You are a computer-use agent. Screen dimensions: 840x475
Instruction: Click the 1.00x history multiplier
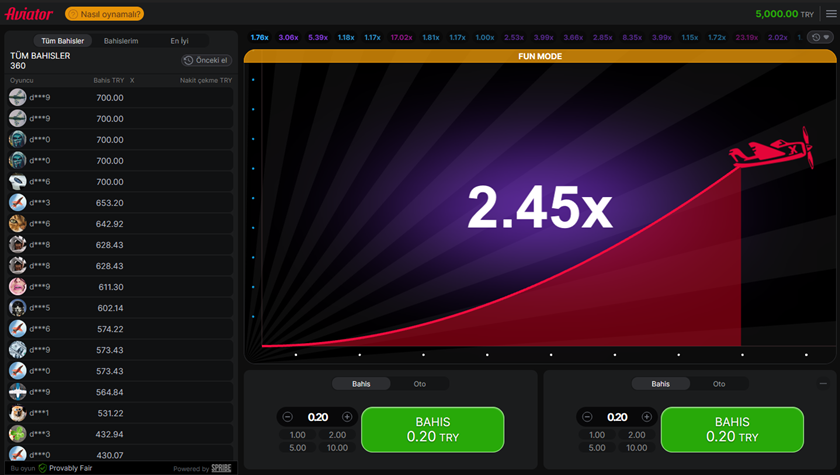485,37
